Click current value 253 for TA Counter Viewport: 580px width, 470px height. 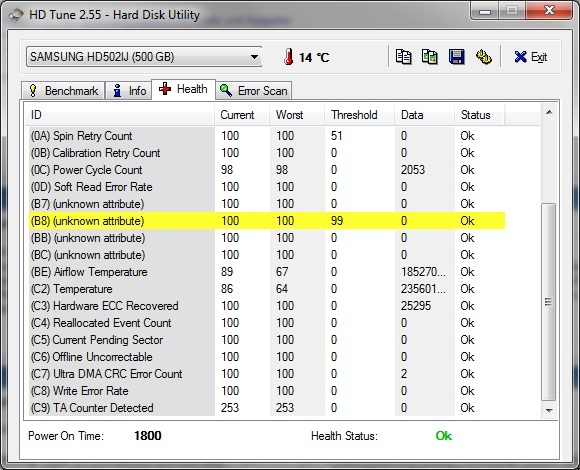[230, 408]
